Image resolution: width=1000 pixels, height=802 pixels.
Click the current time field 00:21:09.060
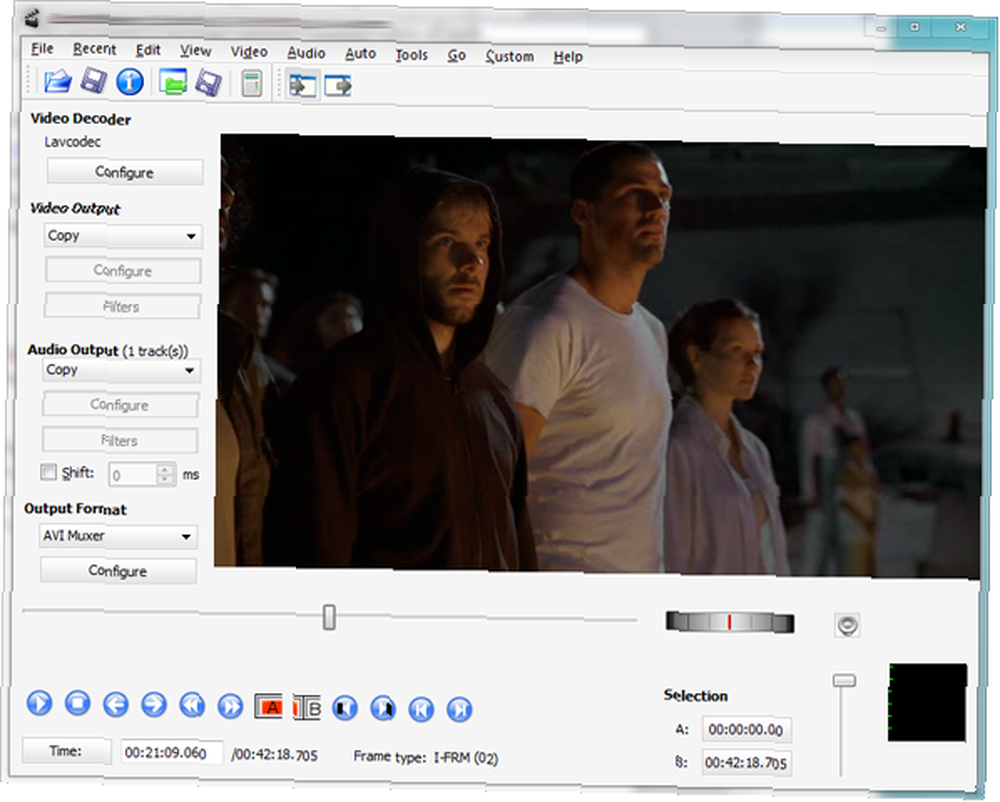[x=172, y=753]
